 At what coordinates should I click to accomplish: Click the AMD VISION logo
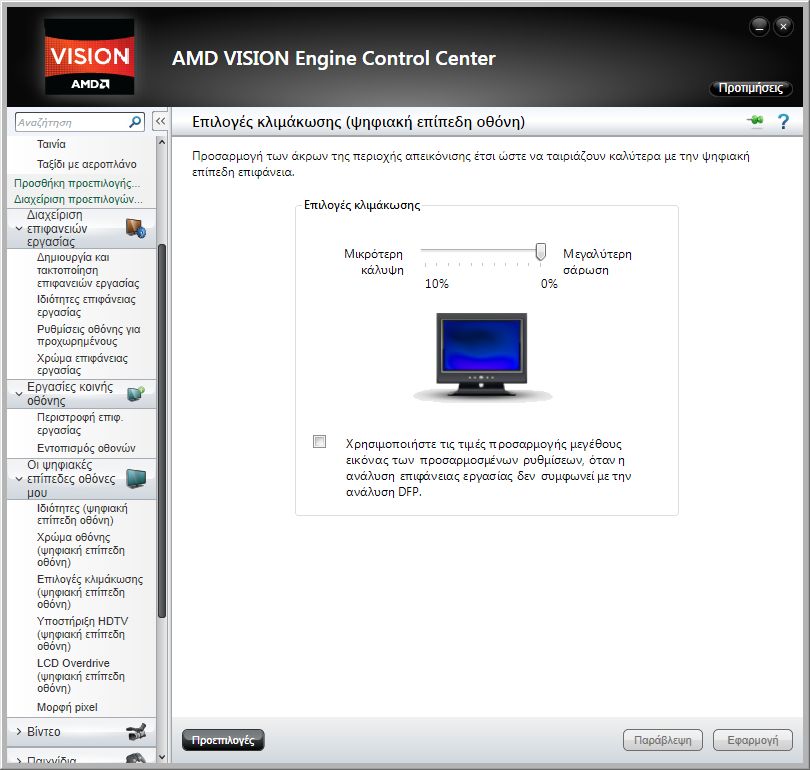(89, 57)
